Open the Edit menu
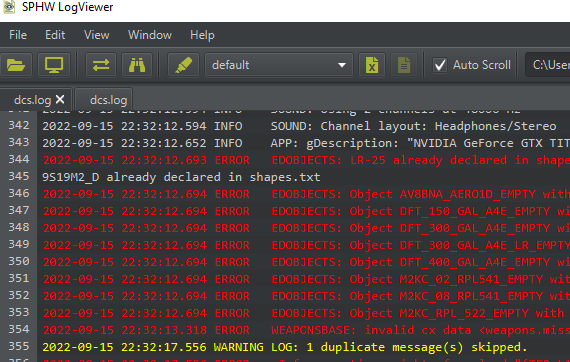This screenshot has height=362, width=570. pyautogui.click(x=55, y=35)
